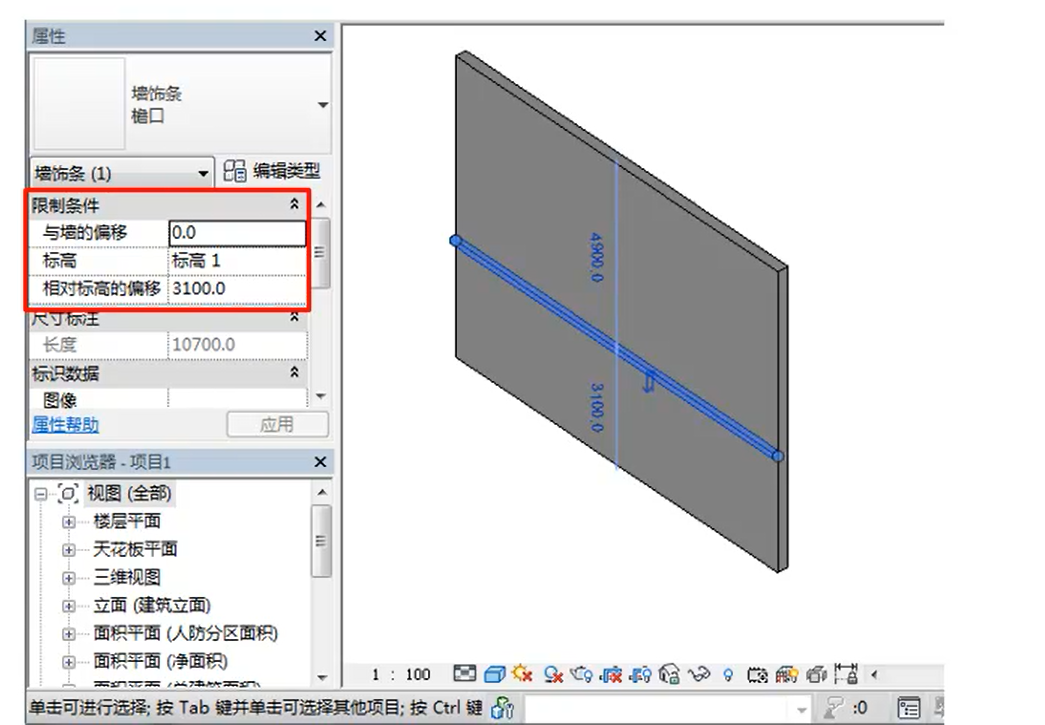Open the 墙饰条 type selector dropdown
Image resolution: width=1045 pixels, height=725 pixels.
click(322, 105)
